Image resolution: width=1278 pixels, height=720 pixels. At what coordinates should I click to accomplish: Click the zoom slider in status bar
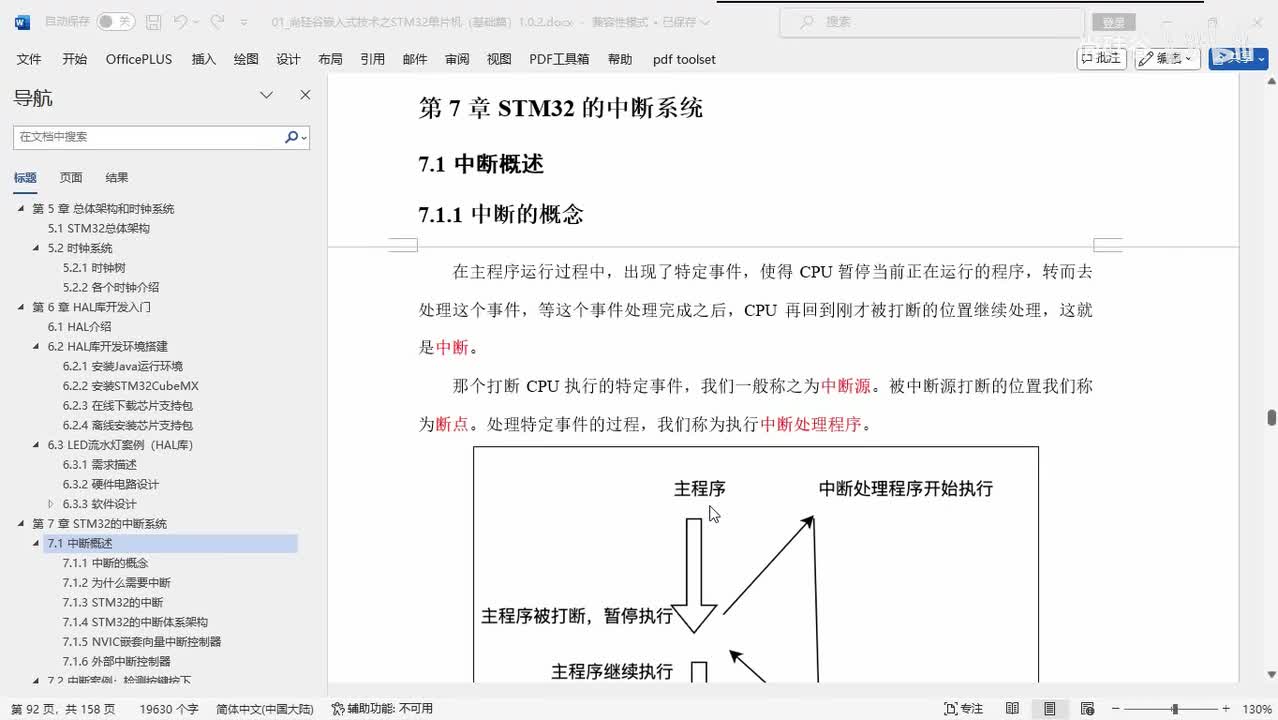(x=1171, y=709)
